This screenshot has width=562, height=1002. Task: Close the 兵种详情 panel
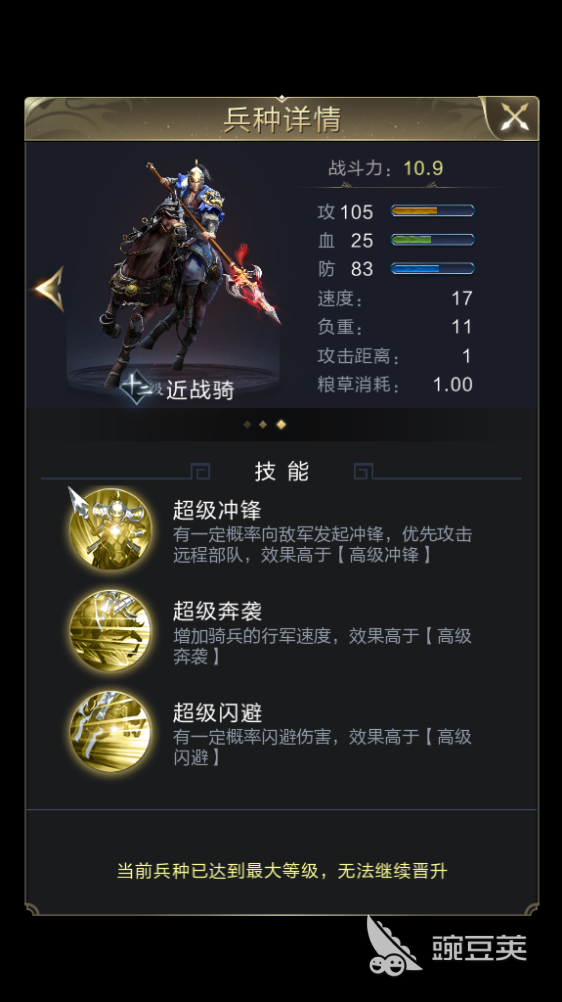click(x=513, y=118)
